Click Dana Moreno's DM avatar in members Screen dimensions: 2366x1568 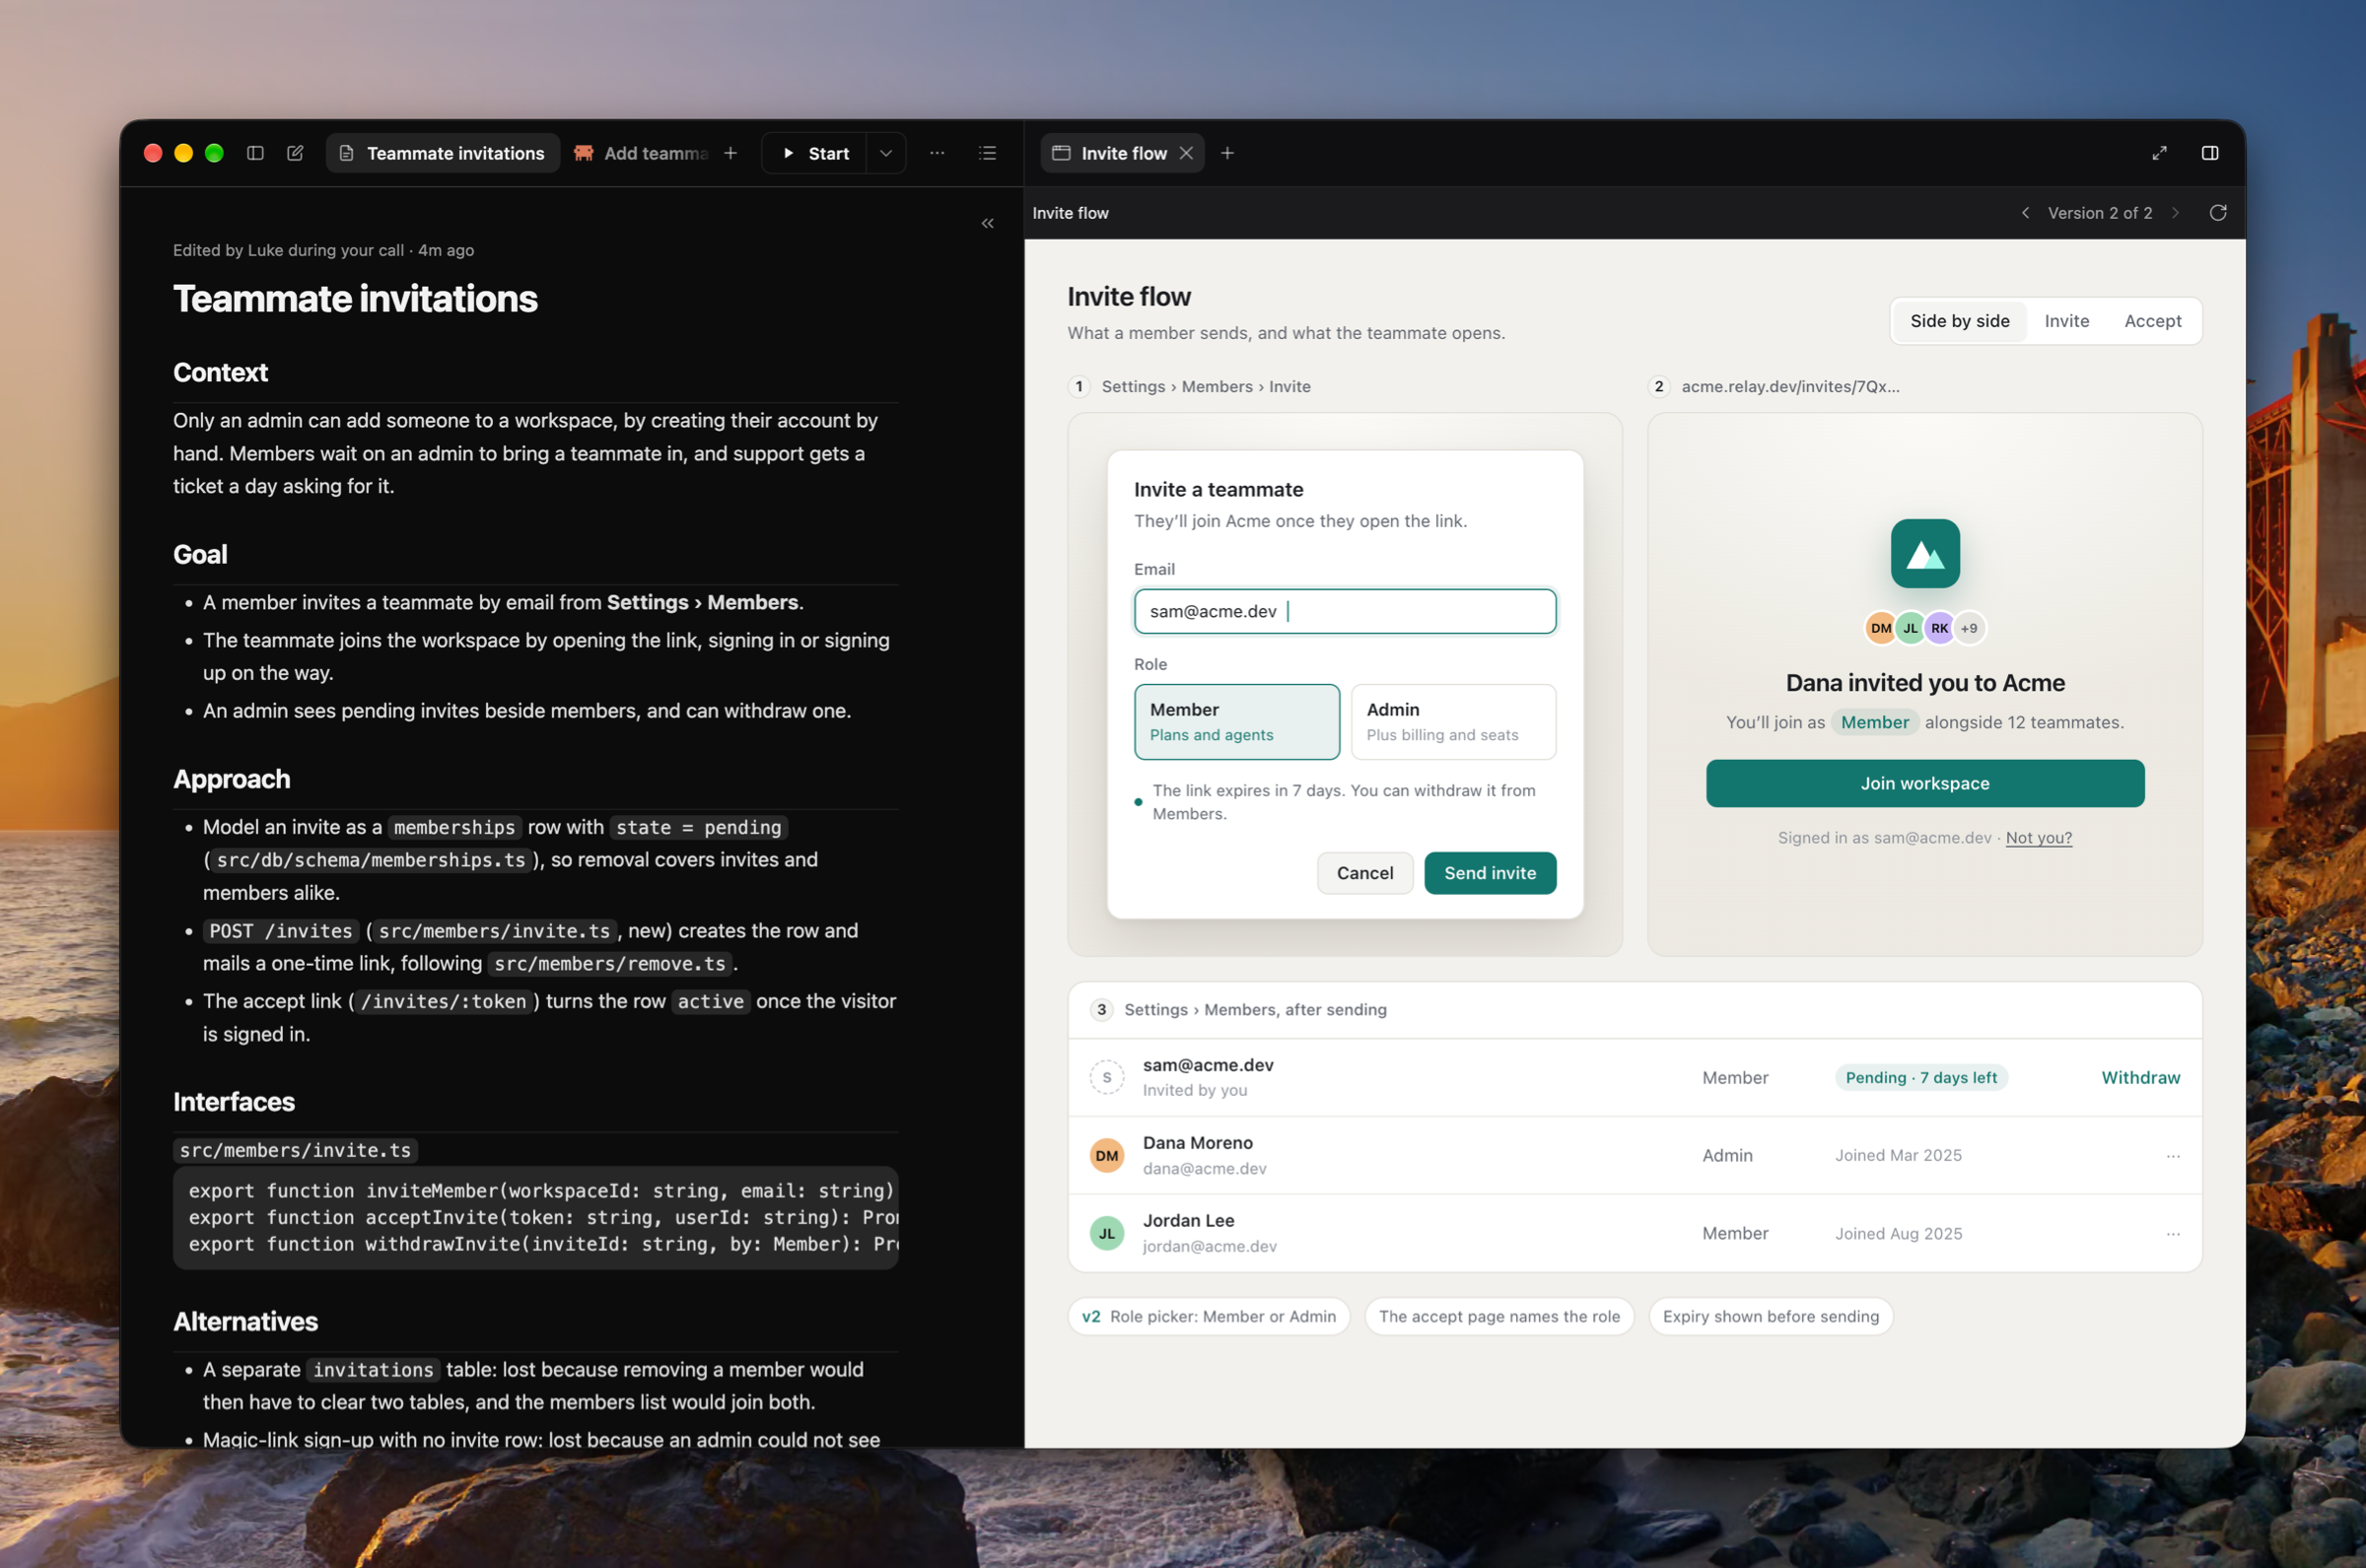(x=1106, y=1156)
